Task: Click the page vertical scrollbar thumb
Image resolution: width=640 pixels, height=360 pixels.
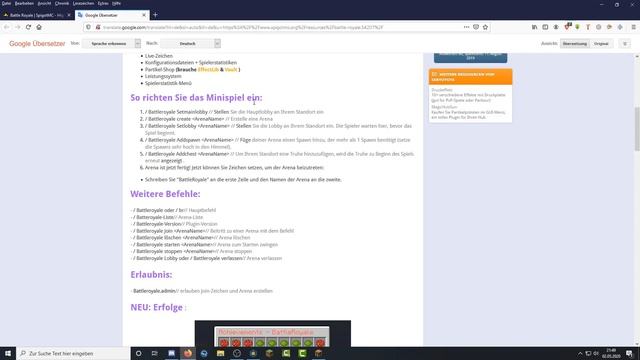Action: pyautogui.click(x=637, y=129)
